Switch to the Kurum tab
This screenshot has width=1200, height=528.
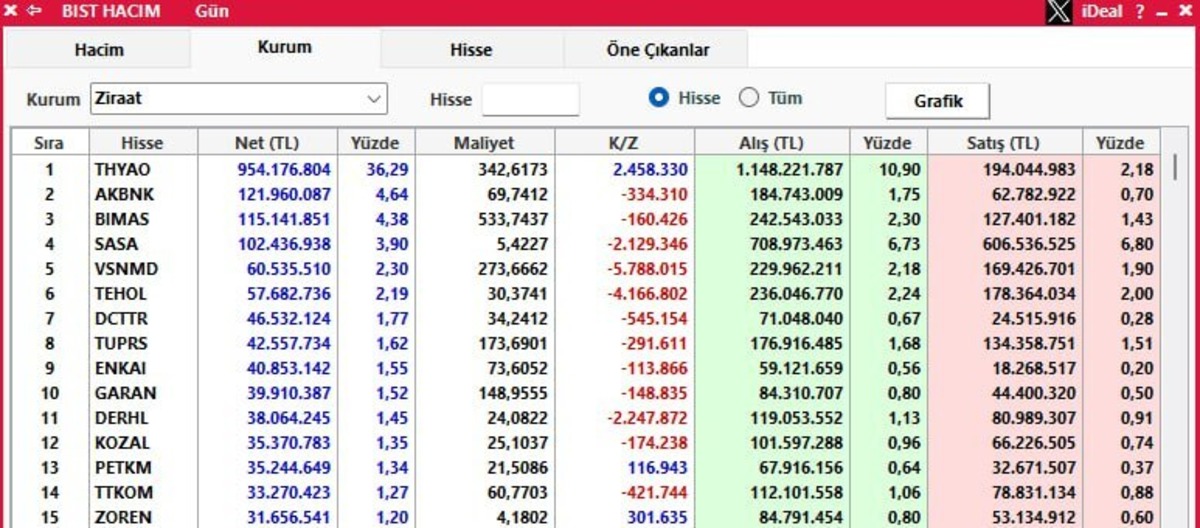(x=285, y=47)
